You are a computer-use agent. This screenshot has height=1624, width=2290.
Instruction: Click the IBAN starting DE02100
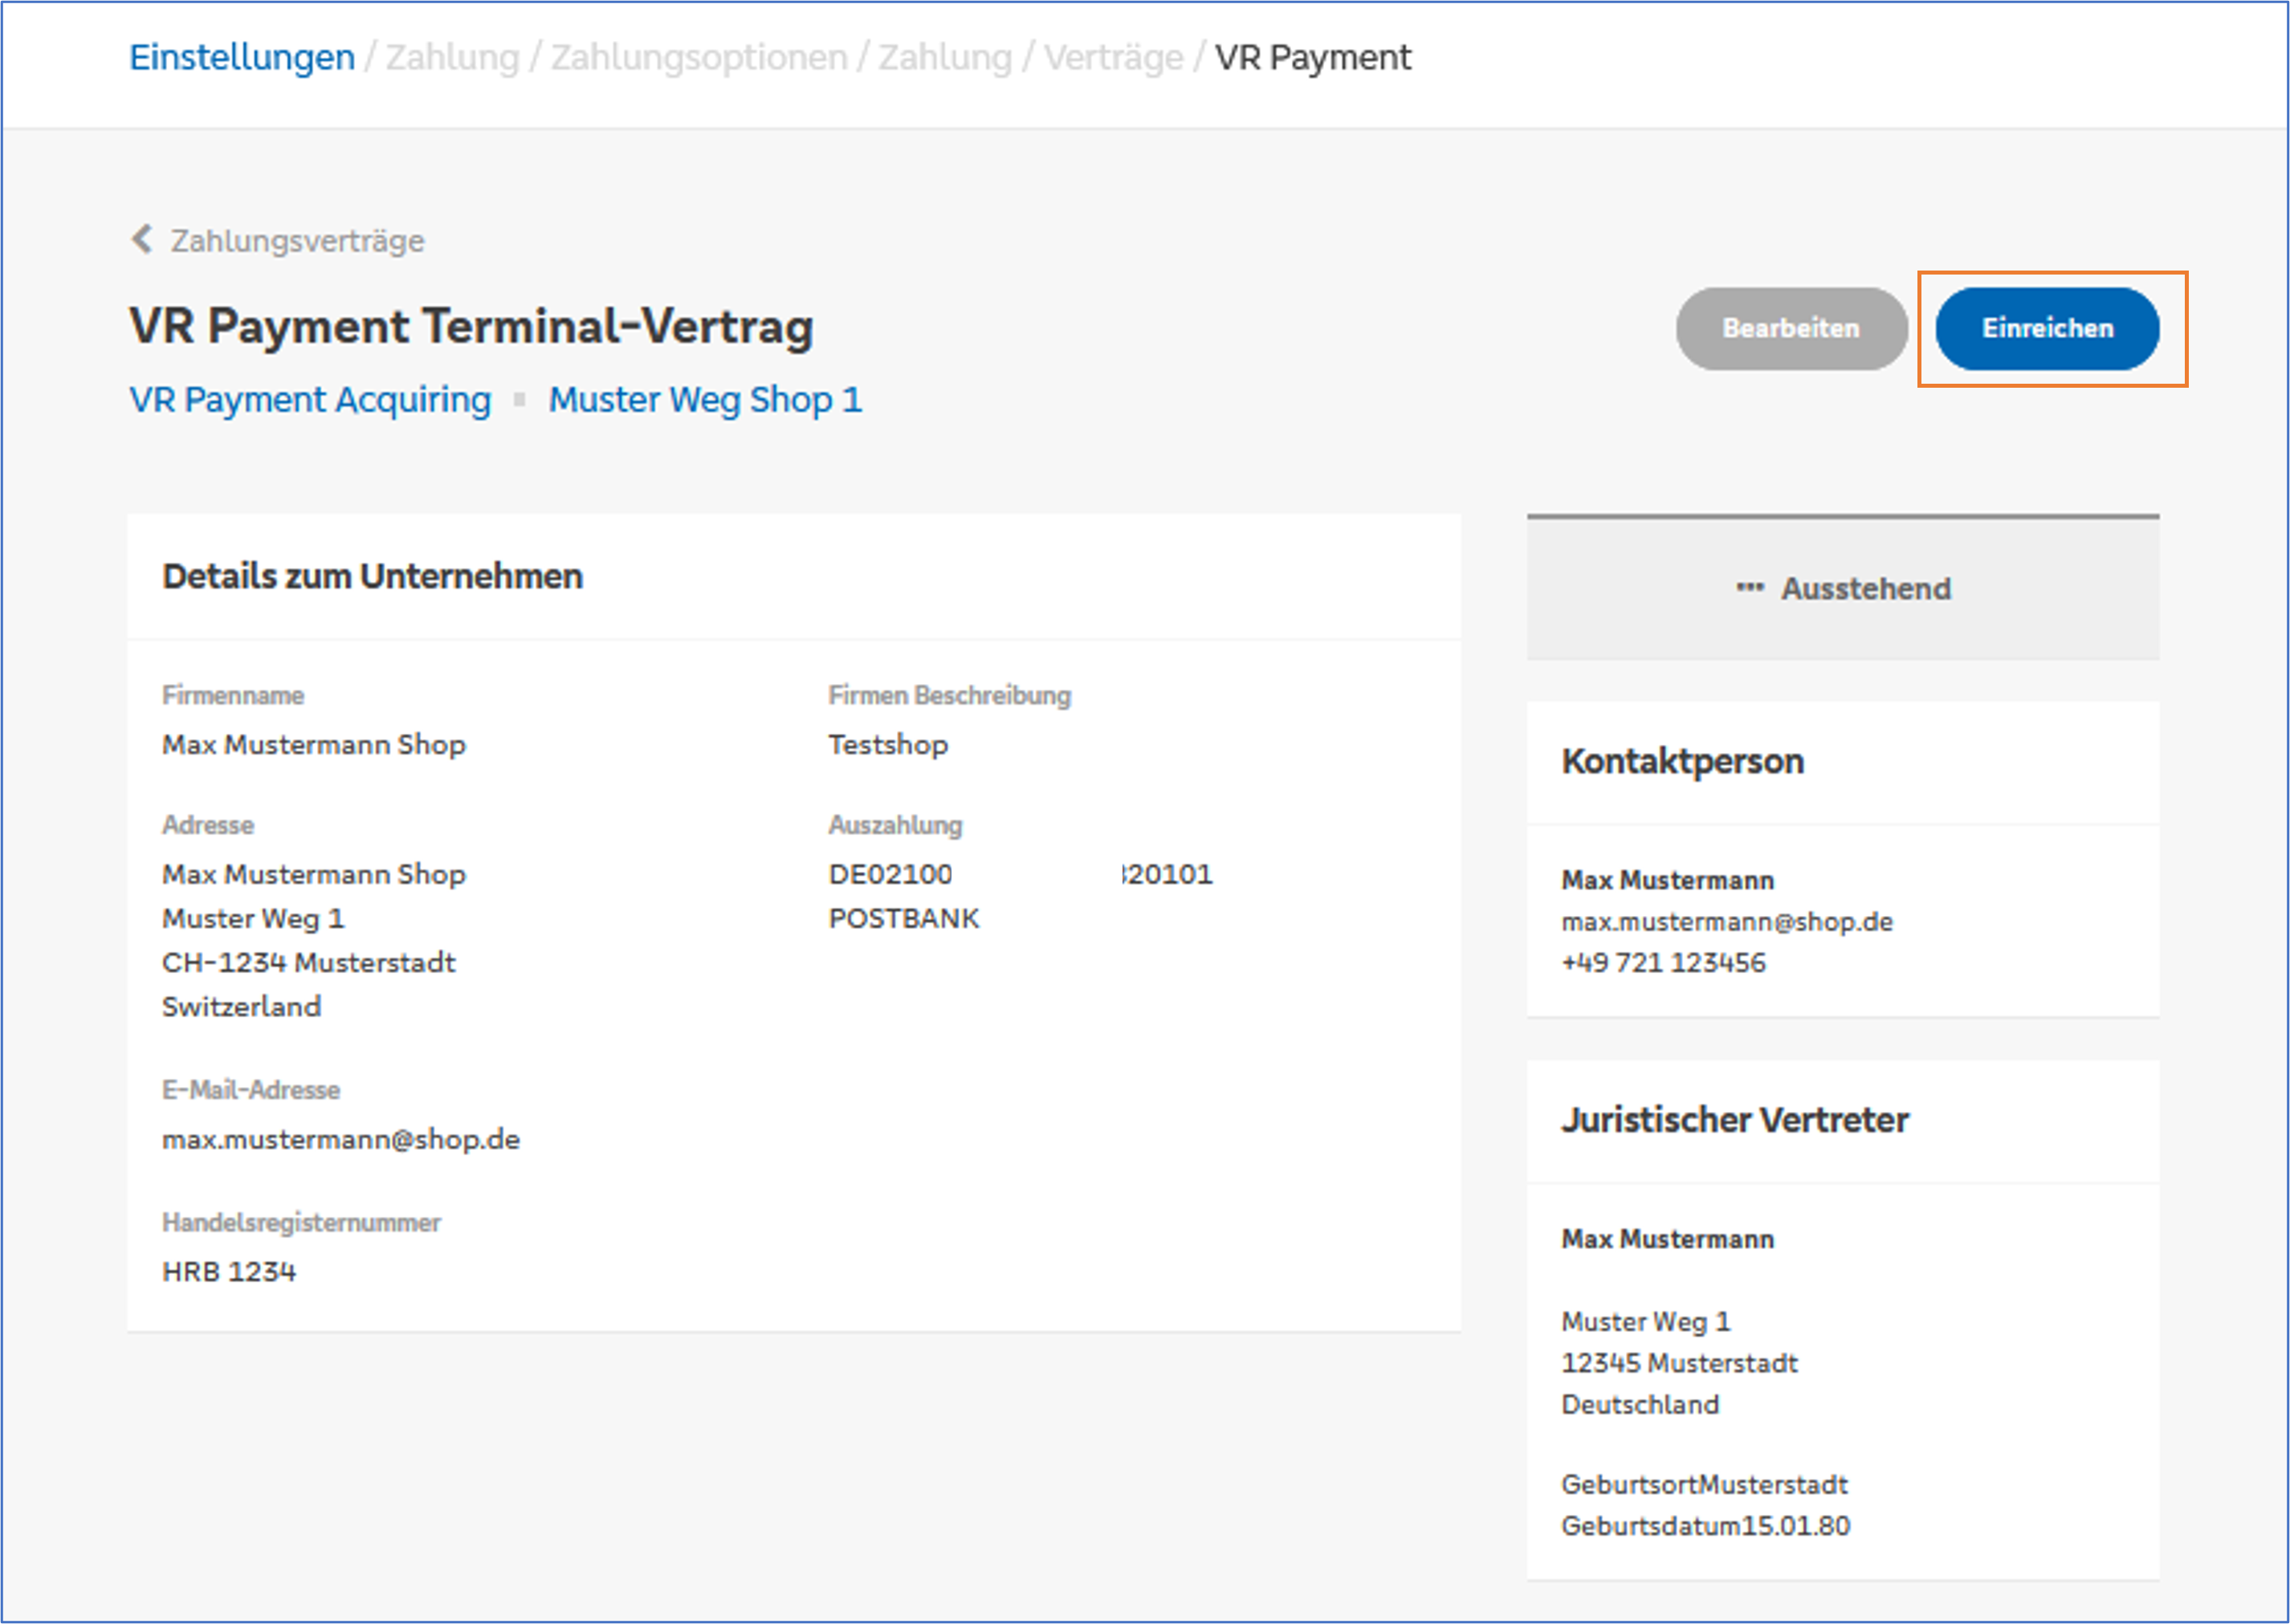coord(1020,875)
